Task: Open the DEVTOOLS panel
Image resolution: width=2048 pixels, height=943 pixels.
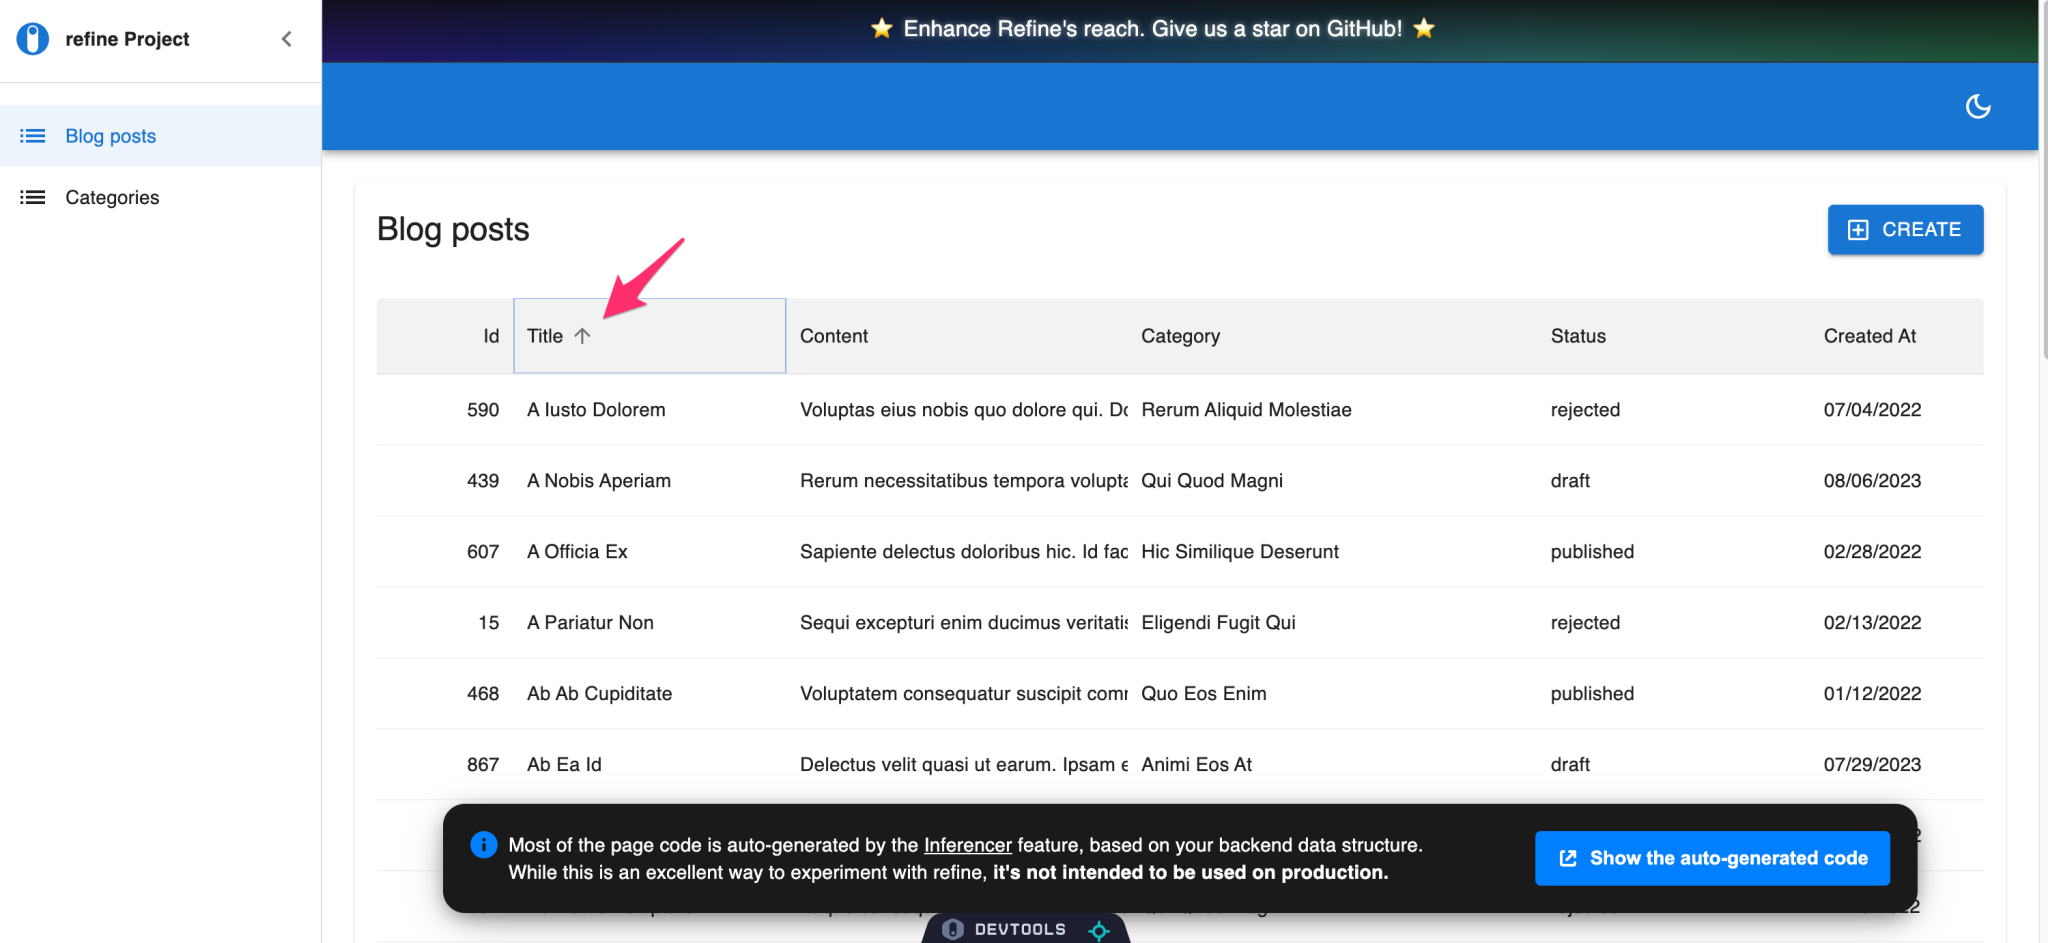Action: point(1019,929)
